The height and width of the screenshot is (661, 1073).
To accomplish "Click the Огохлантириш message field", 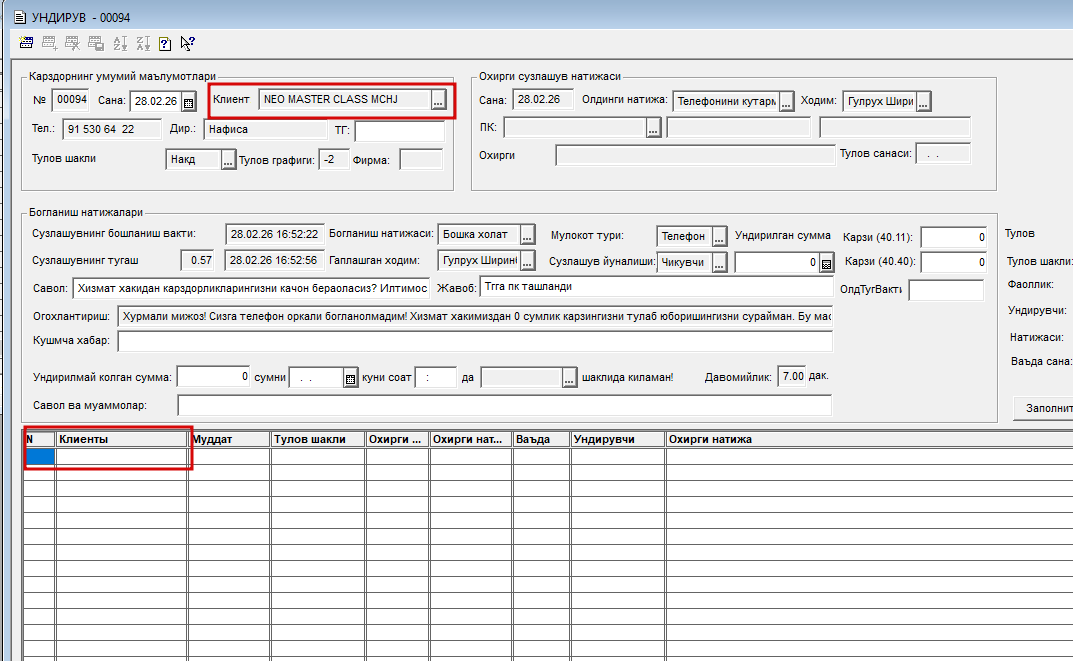I will 475,316.
